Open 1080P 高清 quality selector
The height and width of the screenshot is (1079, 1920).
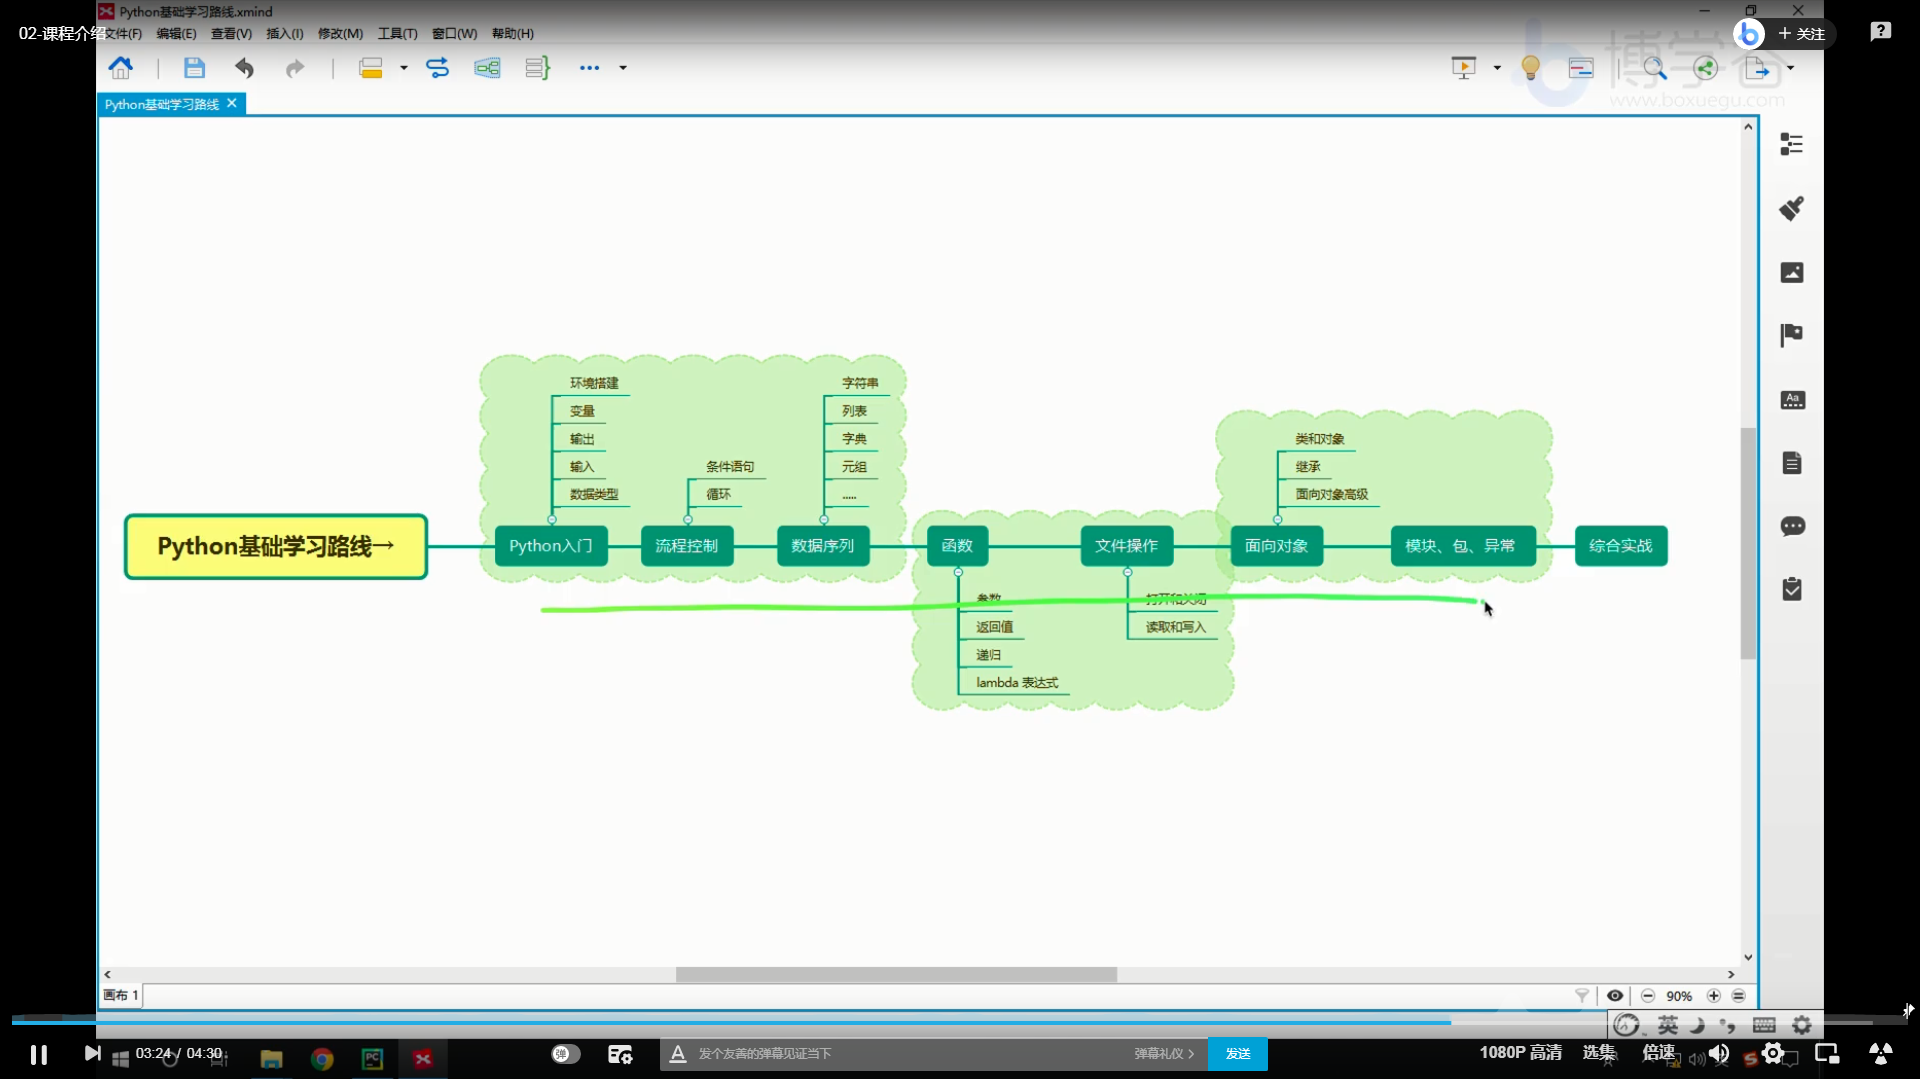pyautogui.click(x=1521, y=1053)
